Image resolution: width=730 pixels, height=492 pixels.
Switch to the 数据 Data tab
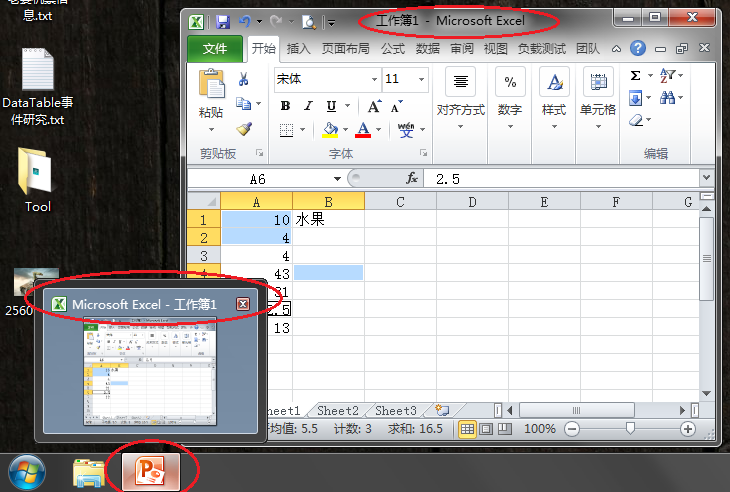coord(427,48)
